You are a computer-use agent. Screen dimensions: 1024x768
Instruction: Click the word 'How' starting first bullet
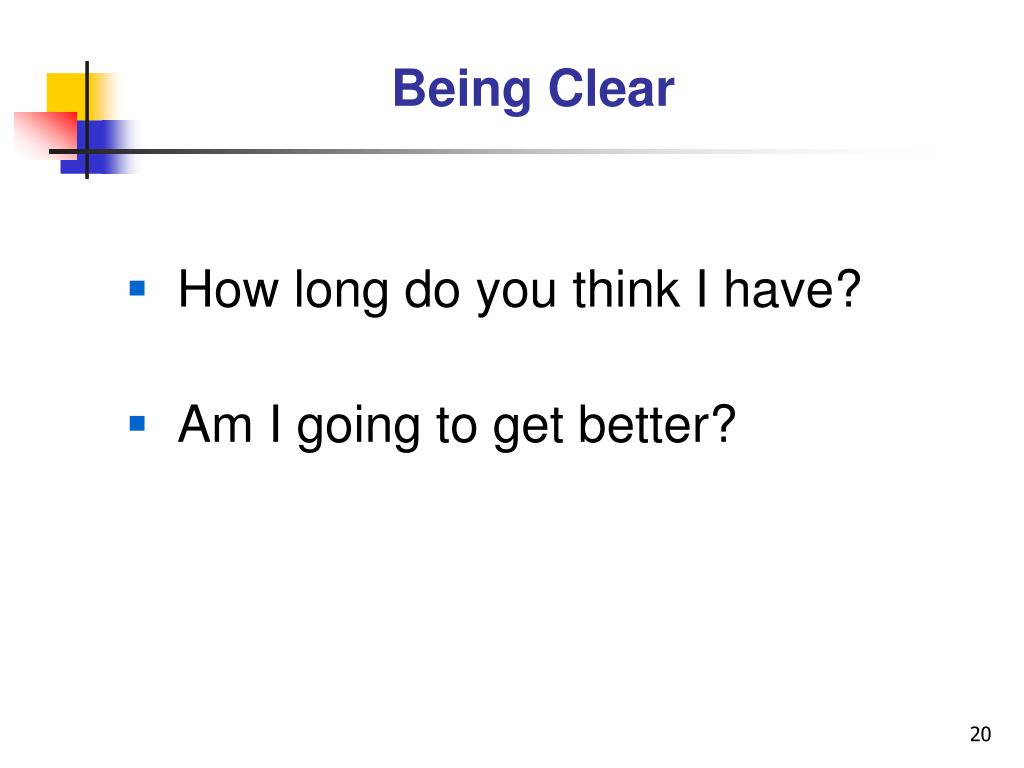[x=228, y=288]
